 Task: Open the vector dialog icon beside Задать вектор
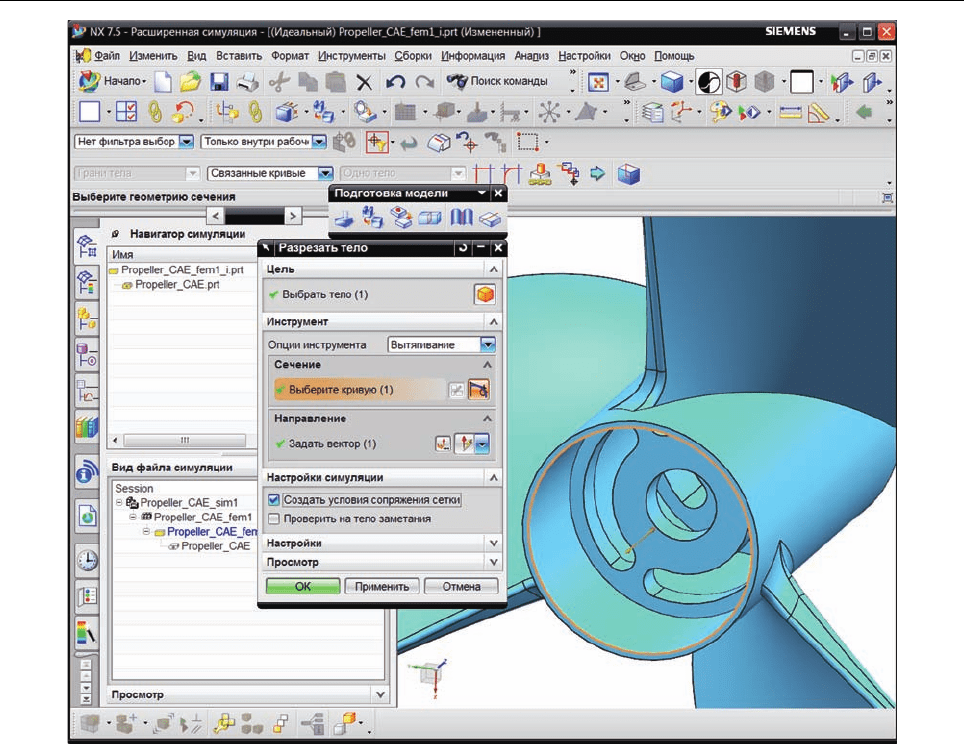tap(443, 443)
